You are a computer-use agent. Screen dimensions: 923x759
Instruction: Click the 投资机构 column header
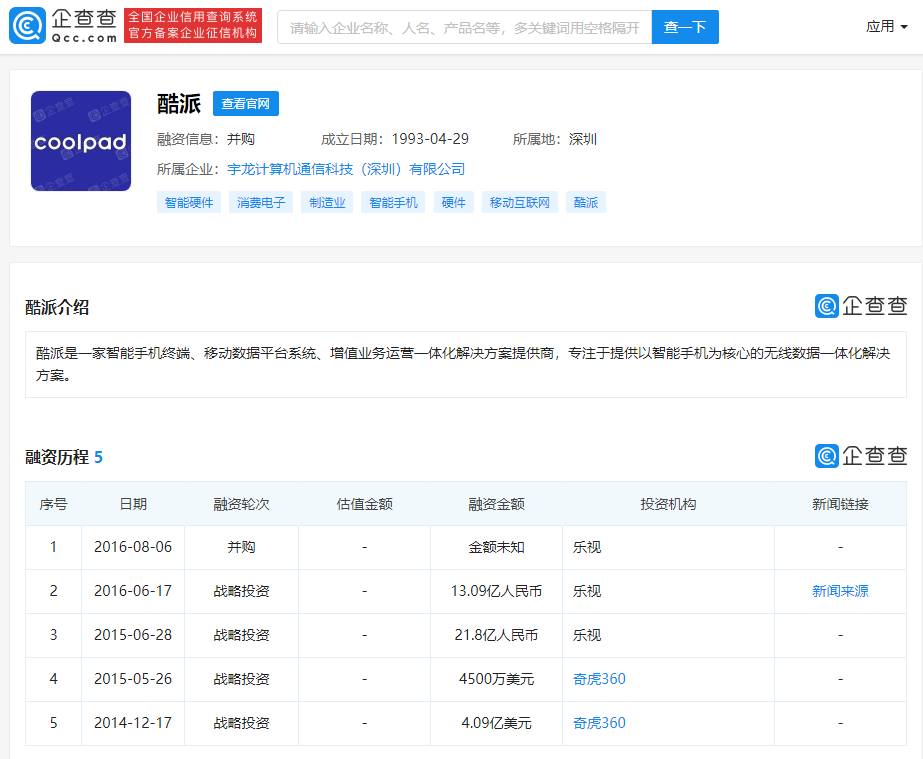[668, 504]
